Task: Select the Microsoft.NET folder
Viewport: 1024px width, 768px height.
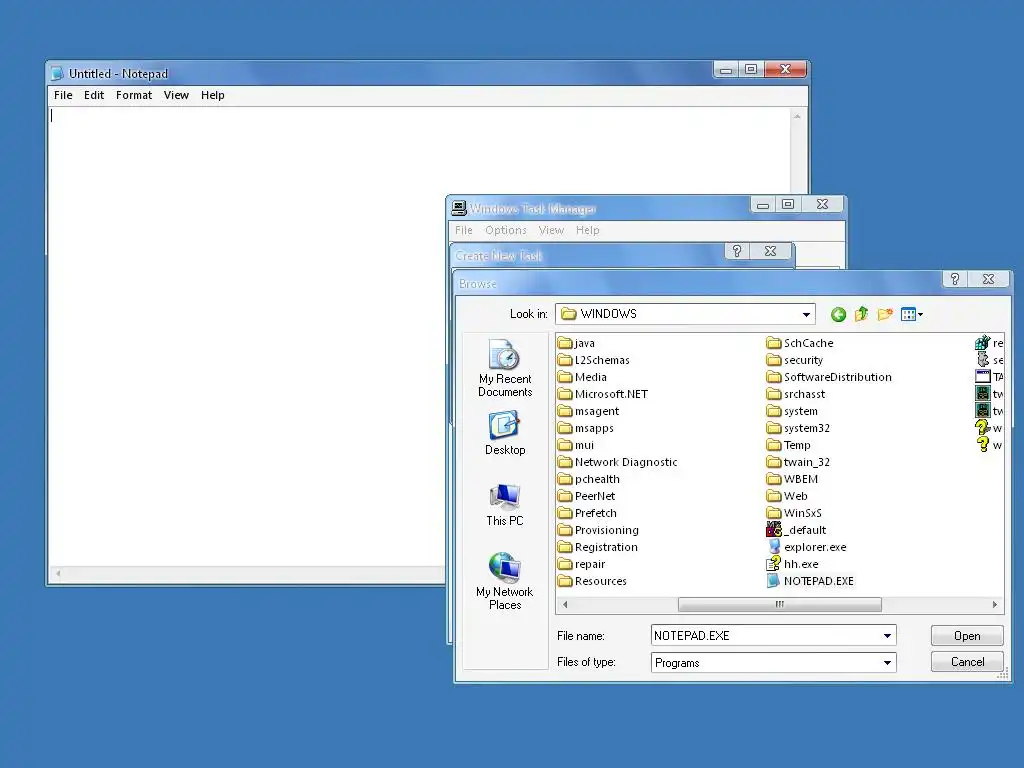Action: click(603, 394)
